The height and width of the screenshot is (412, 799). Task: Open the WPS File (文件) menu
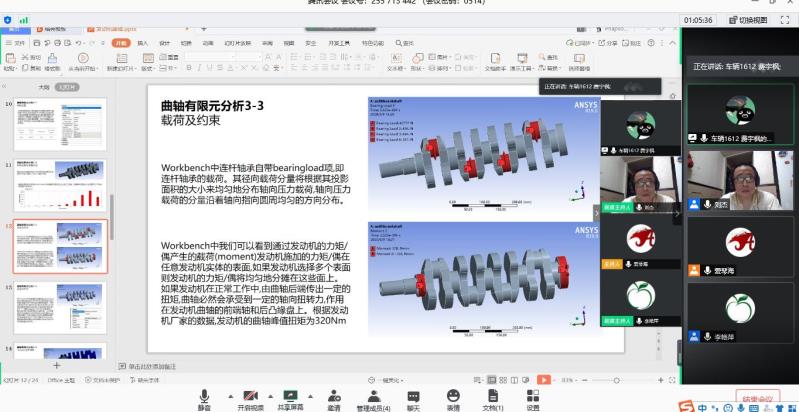(x=17, y=43)
